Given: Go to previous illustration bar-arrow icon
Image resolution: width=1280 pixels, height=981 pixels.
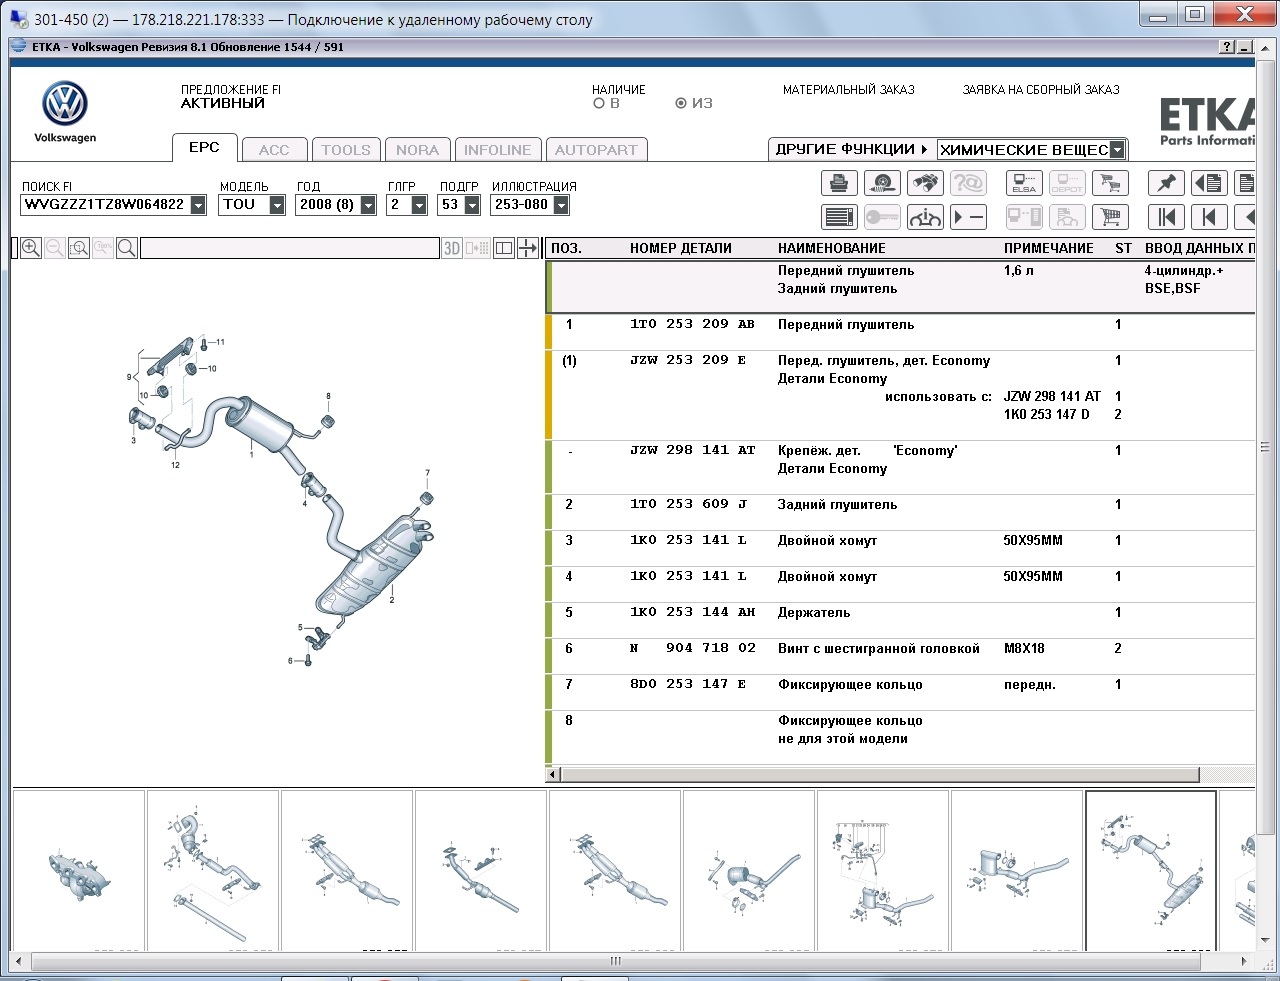Looking at the screenshot, I should pyautogui.click(x=1209, y=217).
